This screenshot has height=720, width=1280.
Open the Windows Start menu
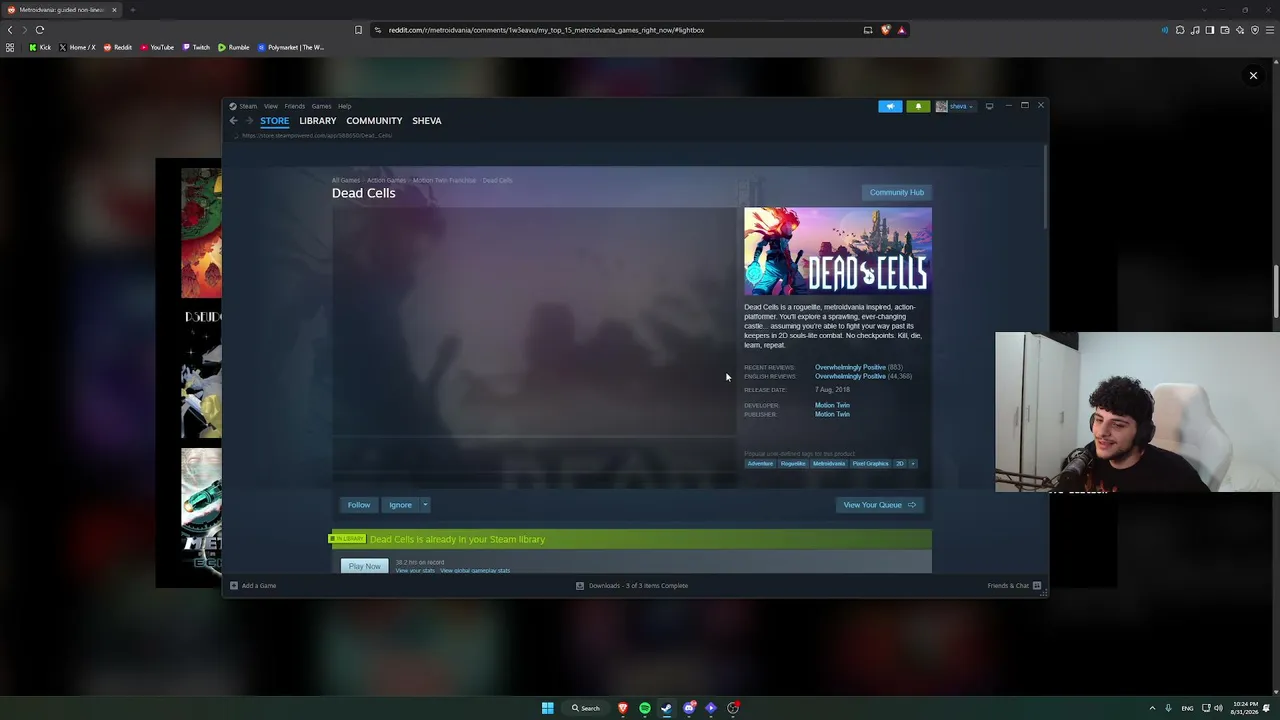point(548,708)
